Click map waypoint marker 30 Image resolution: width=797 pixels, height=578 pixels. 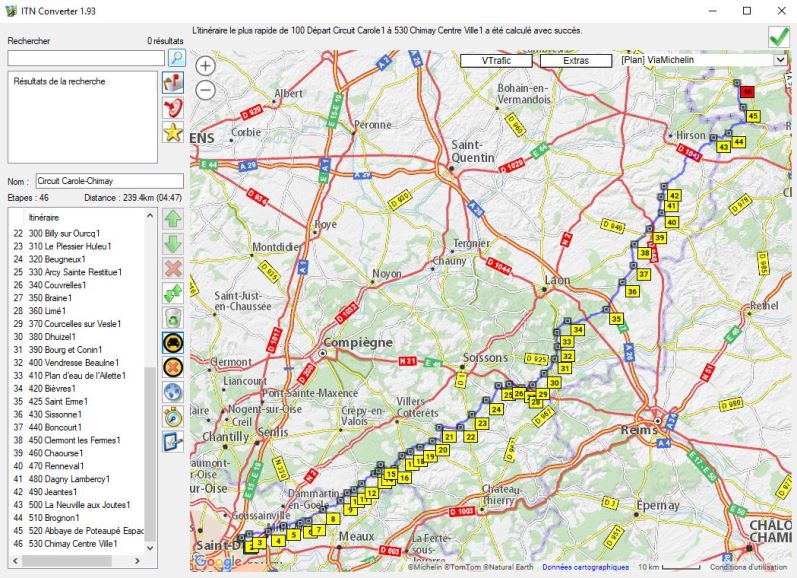(x=554, y=383)
